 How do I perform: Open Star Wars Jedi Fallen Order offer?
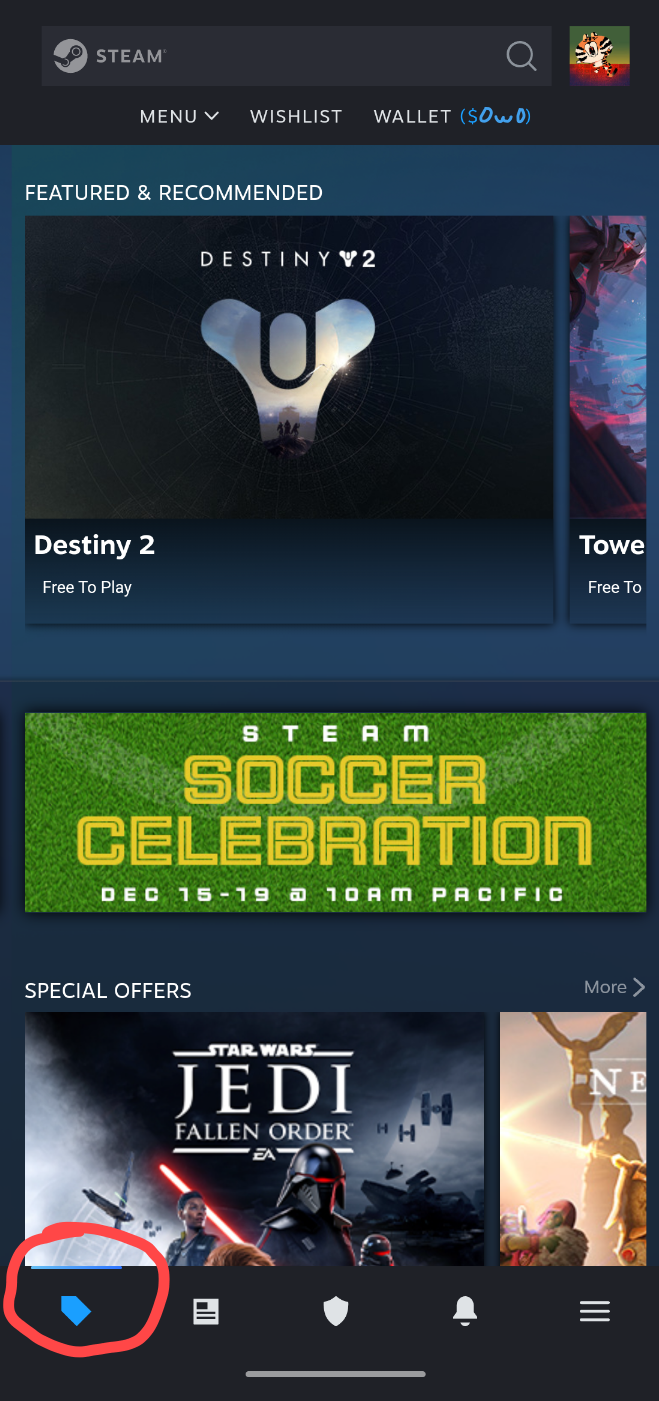click(x=255, y=1138)
